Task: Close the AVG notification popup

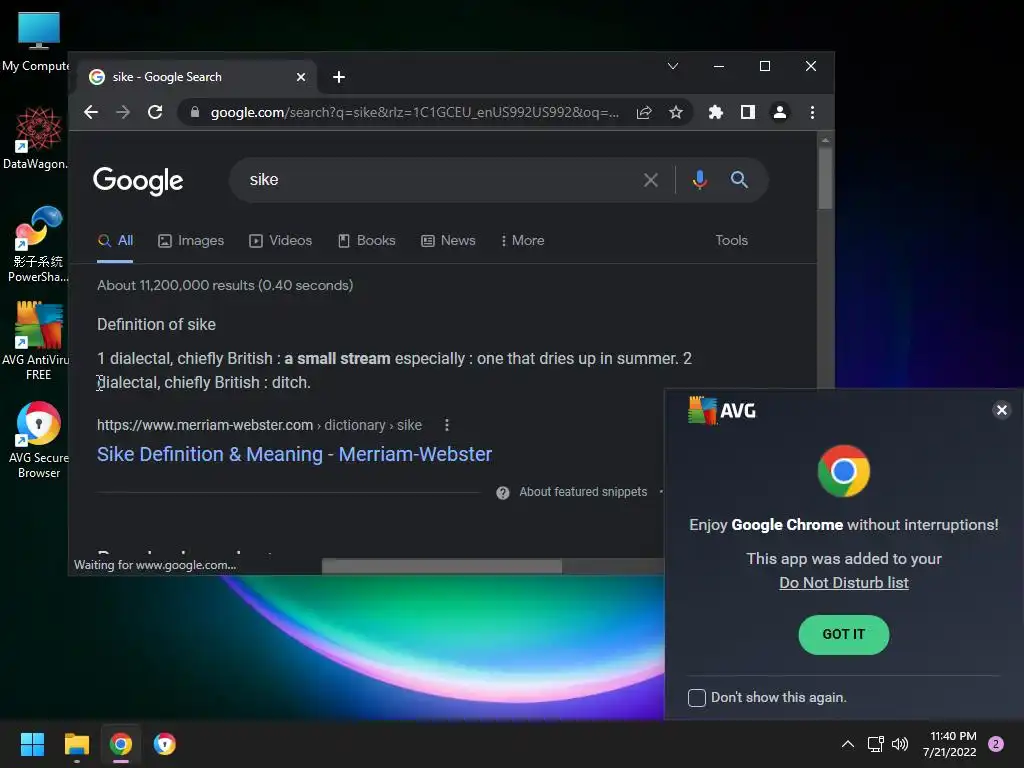Action: 1001,410
